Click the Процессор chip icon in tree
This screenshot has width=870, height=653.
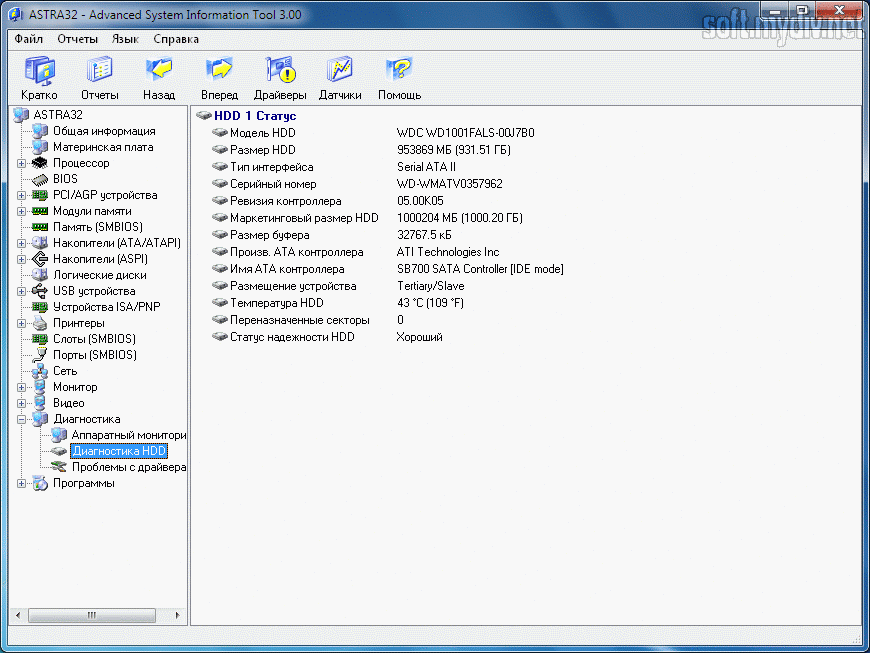pyautogui.click(x=39, y=163)
